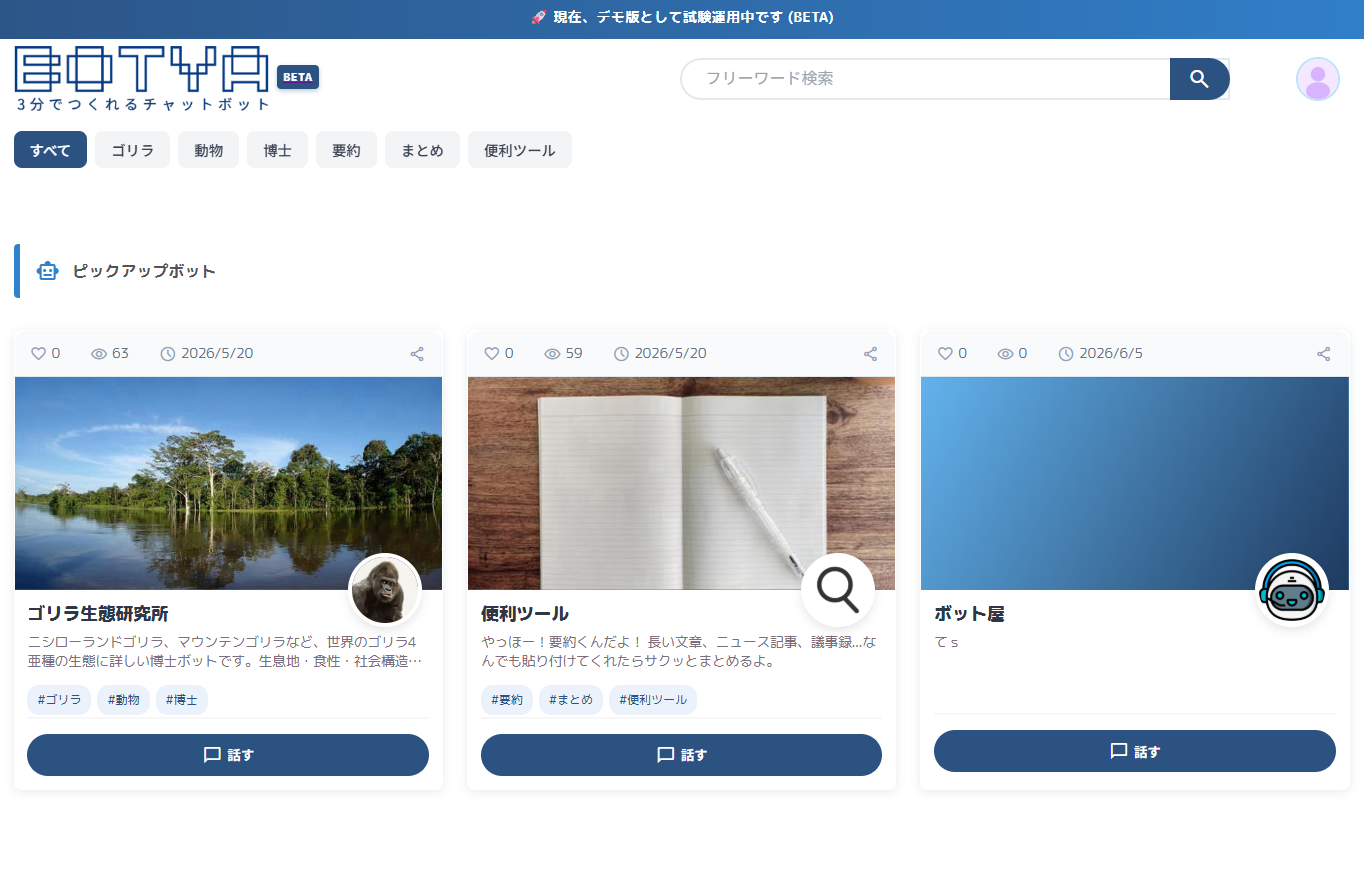Click 話す button on 便利ツール card
The height and width of the screenshot is (872, 1364).
(681, 755)
